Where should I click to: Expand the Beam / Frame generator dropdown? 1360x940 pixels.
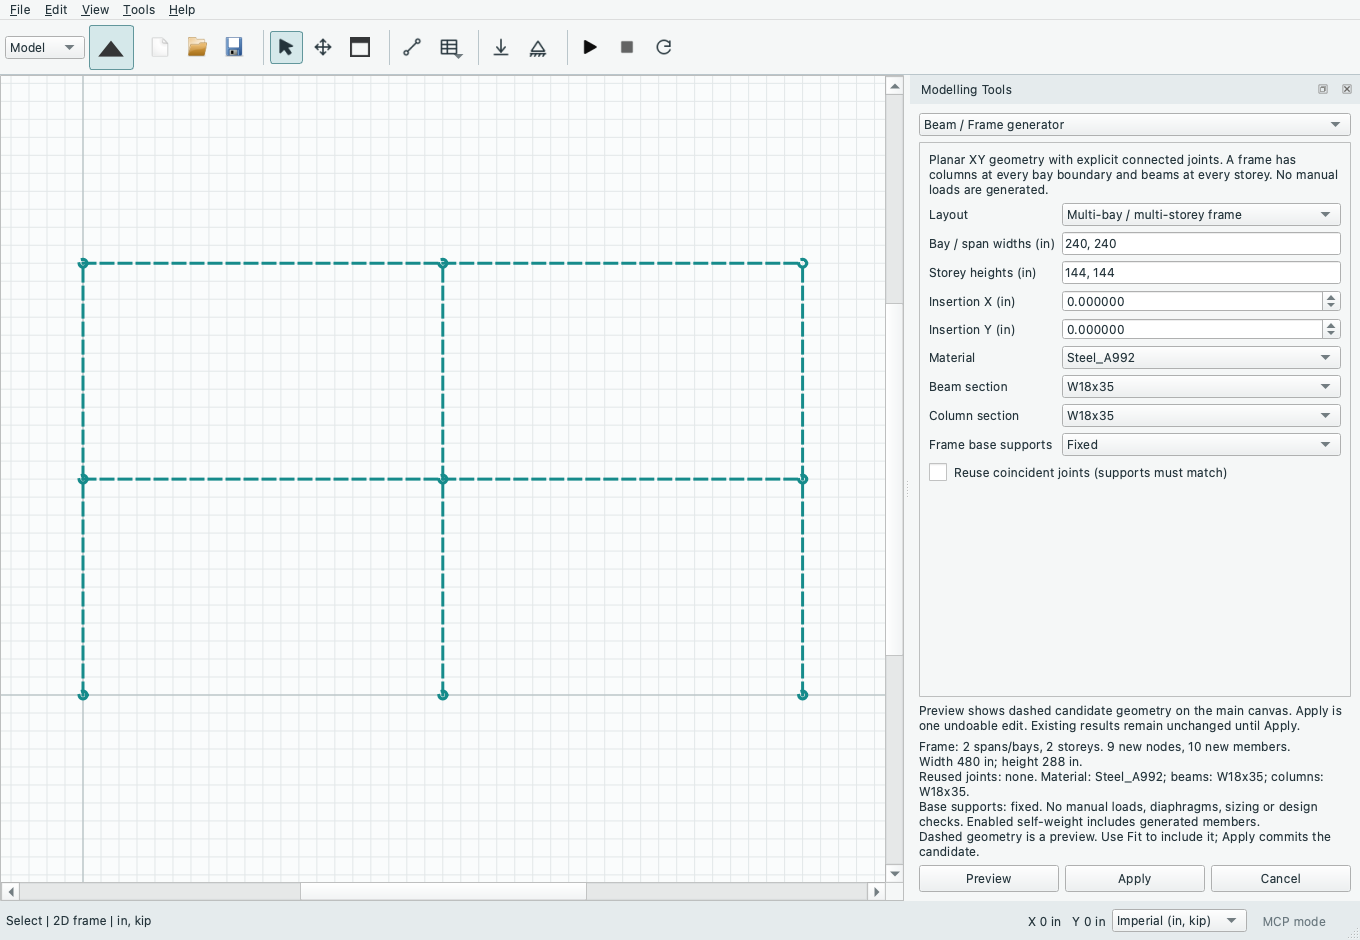pos(1135,125)
